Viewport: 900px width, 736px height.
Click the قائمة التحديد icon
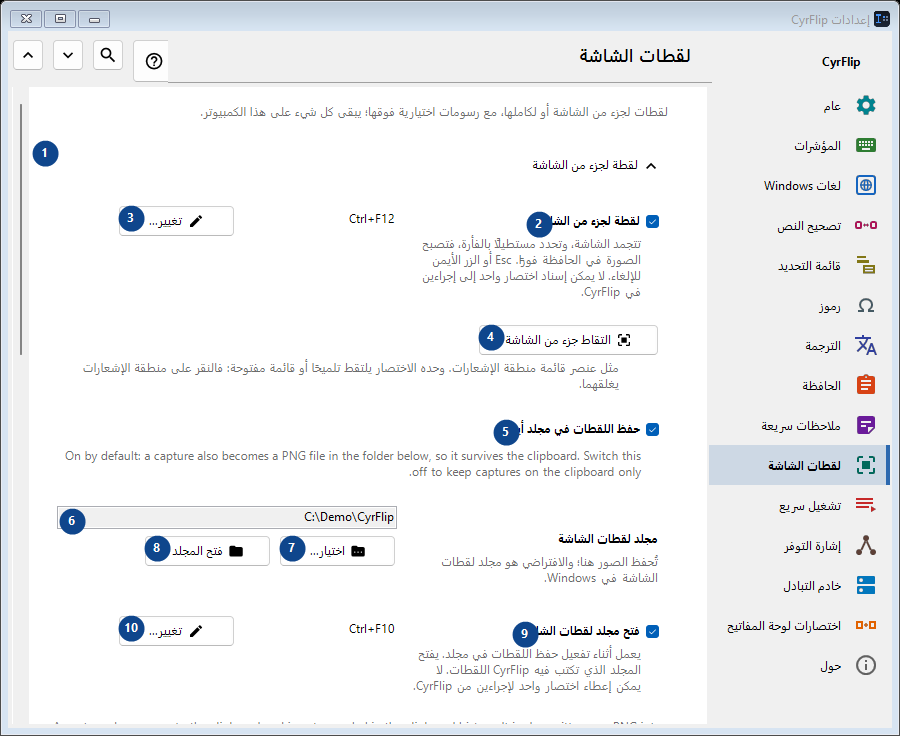(x=866, y=265)
